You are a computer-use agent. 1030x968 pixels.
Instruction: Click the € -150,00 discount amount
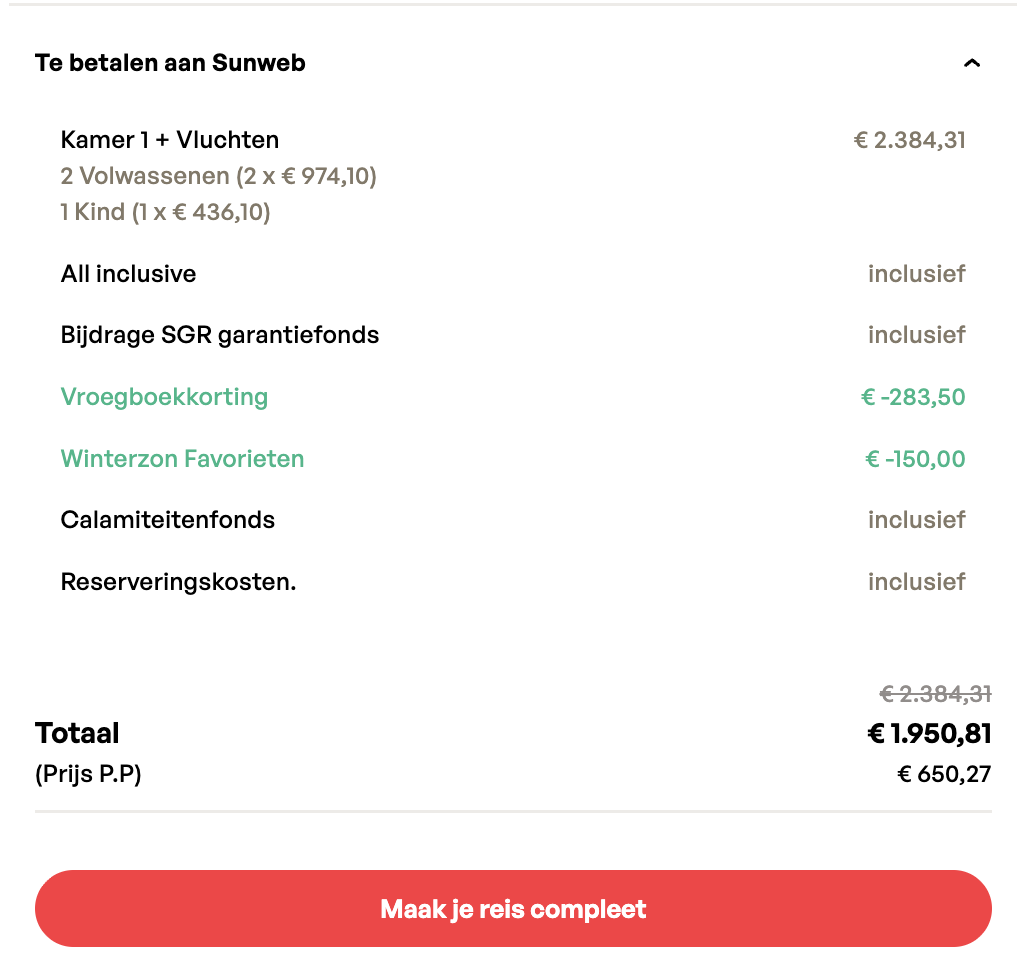pos(915,459)
